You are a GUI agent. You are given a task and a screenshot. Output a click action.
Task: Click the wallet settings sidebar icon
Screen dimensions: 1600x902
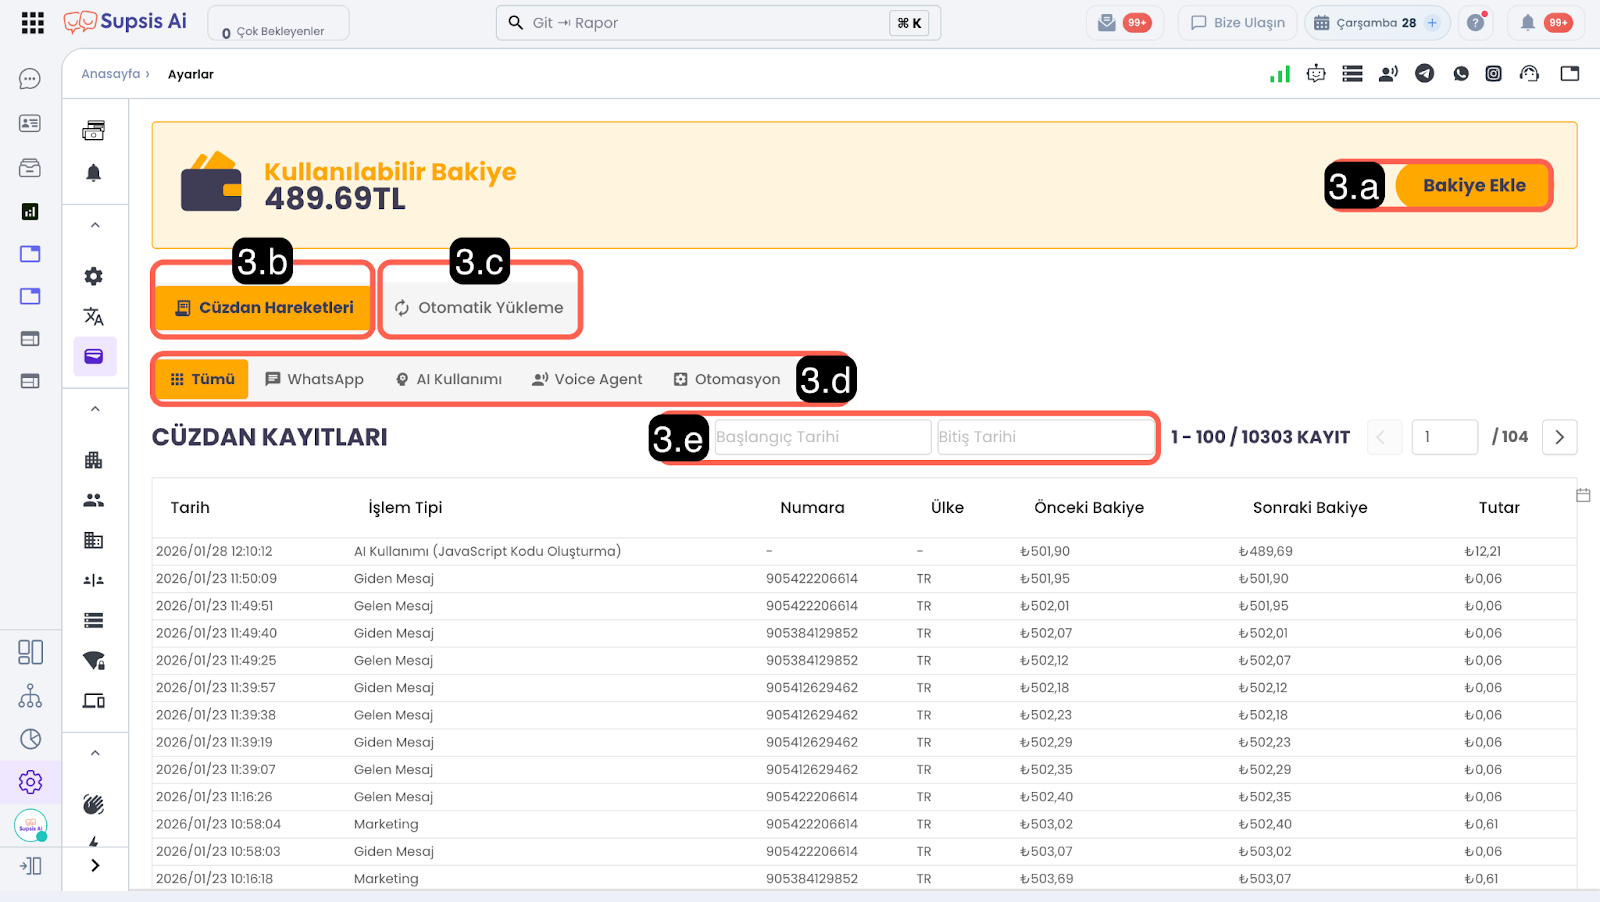[94, 357]
